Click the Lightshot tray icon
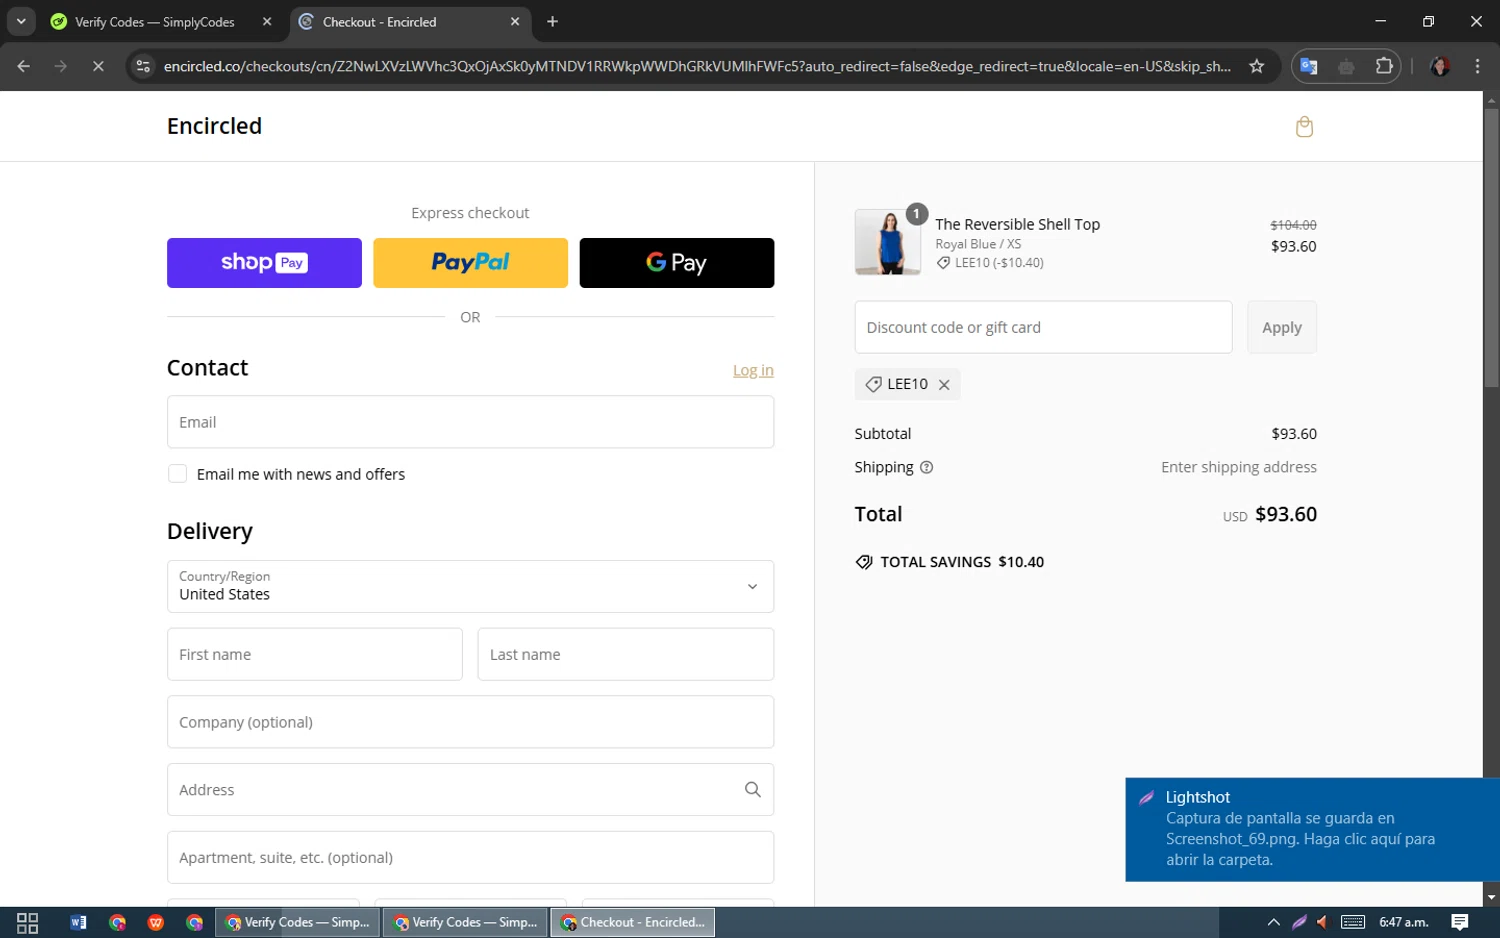 click(x=1298, y=923)
